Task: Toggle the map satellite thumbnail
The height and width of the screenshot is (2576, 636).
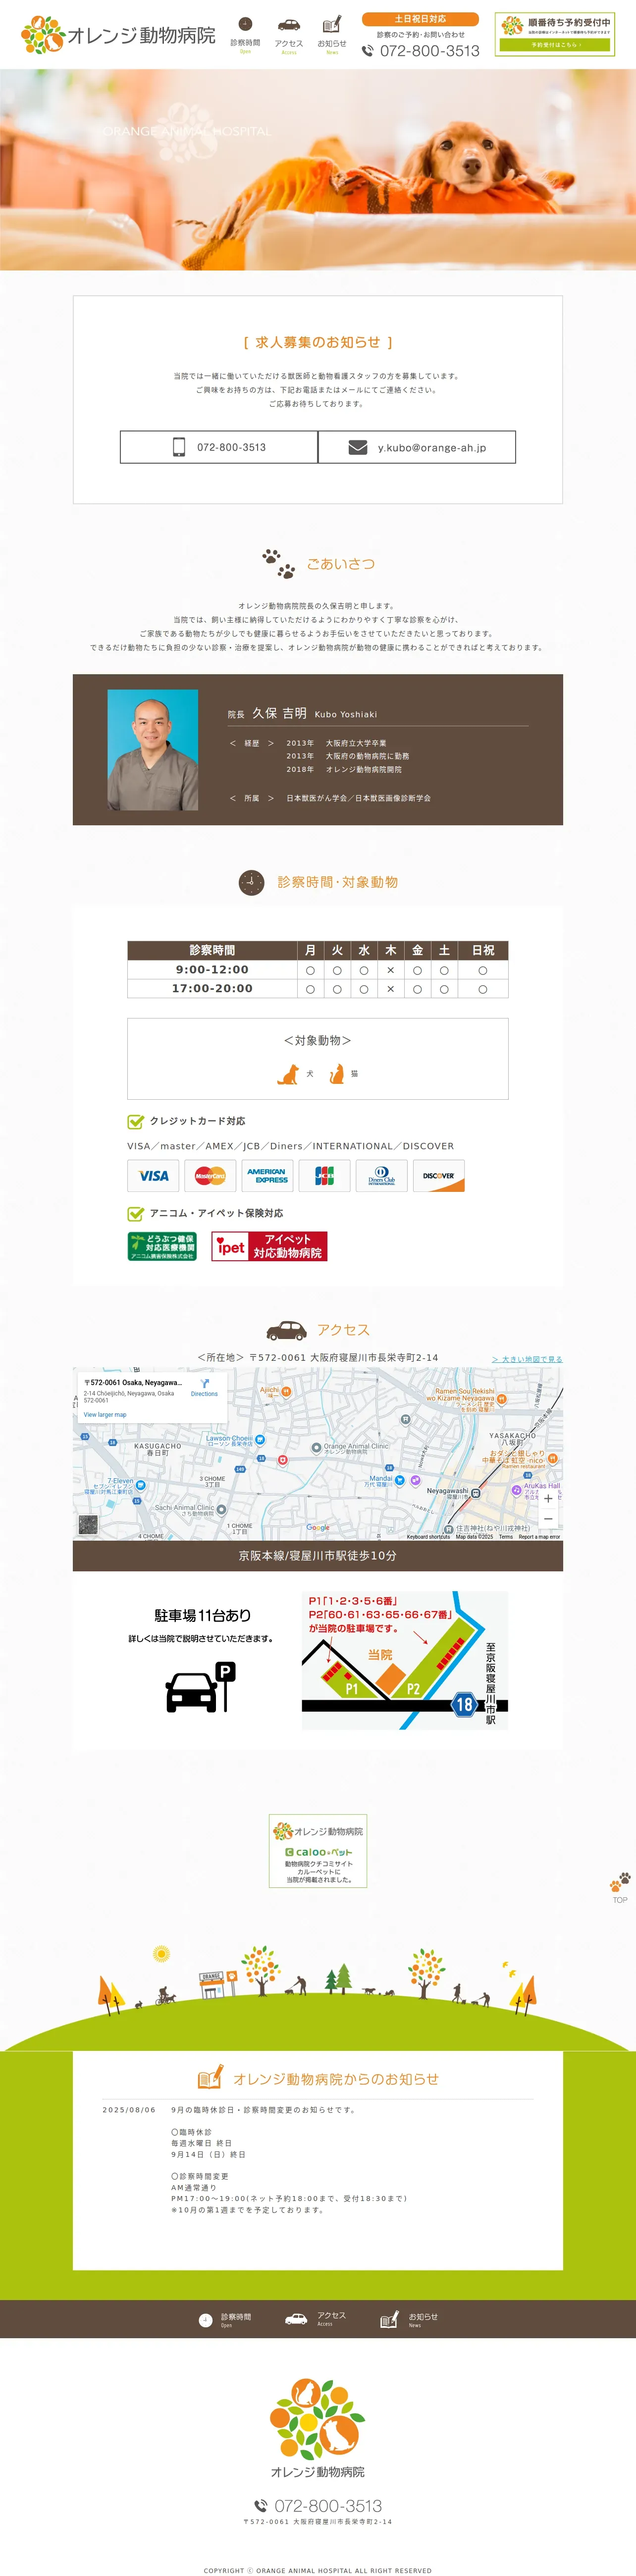Action: (x=88, y=1525)
